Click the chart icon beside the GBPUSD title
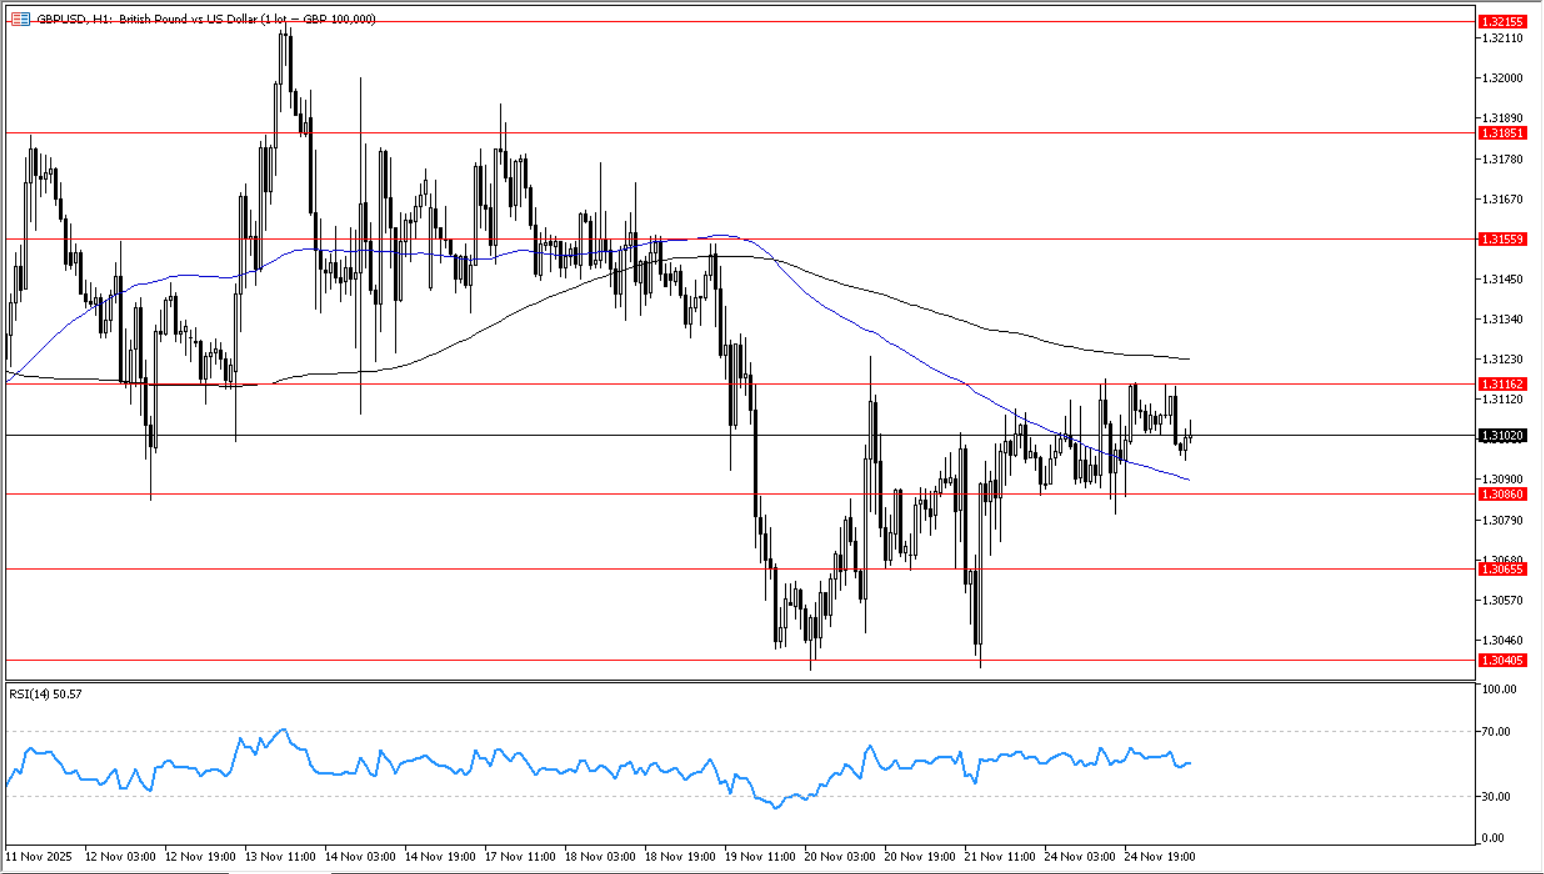Viewport: 1544px width, 874px height. (20, 19)
